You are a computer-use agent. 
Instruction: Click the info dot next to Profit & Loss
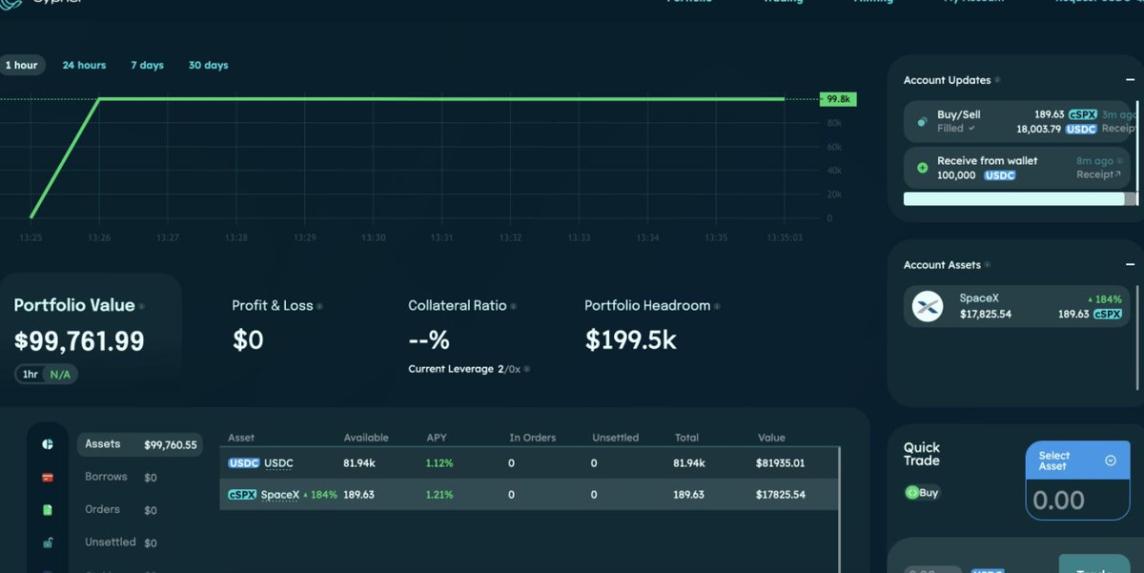click(320, 307)
